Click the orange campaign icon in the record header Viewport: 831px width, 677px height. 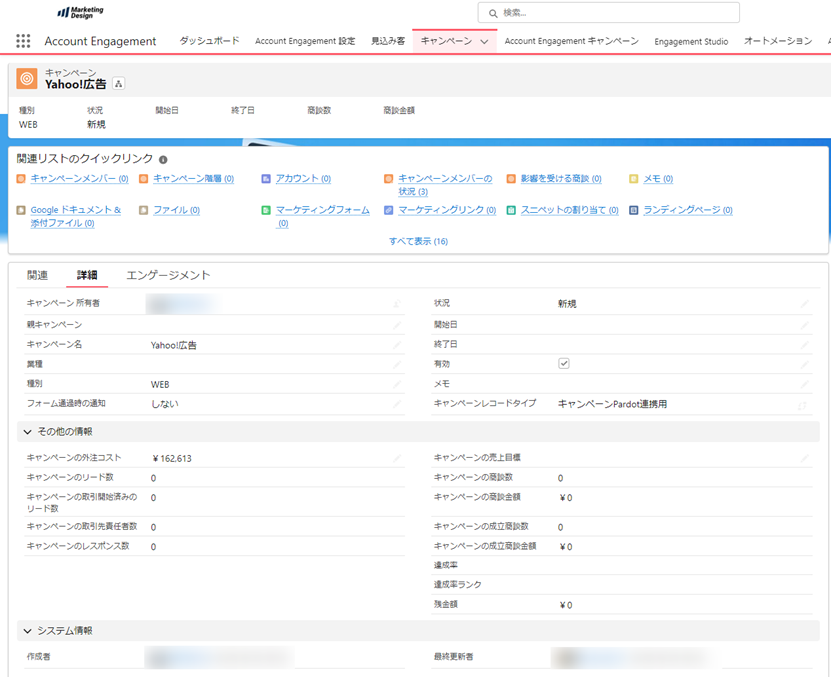27,79
